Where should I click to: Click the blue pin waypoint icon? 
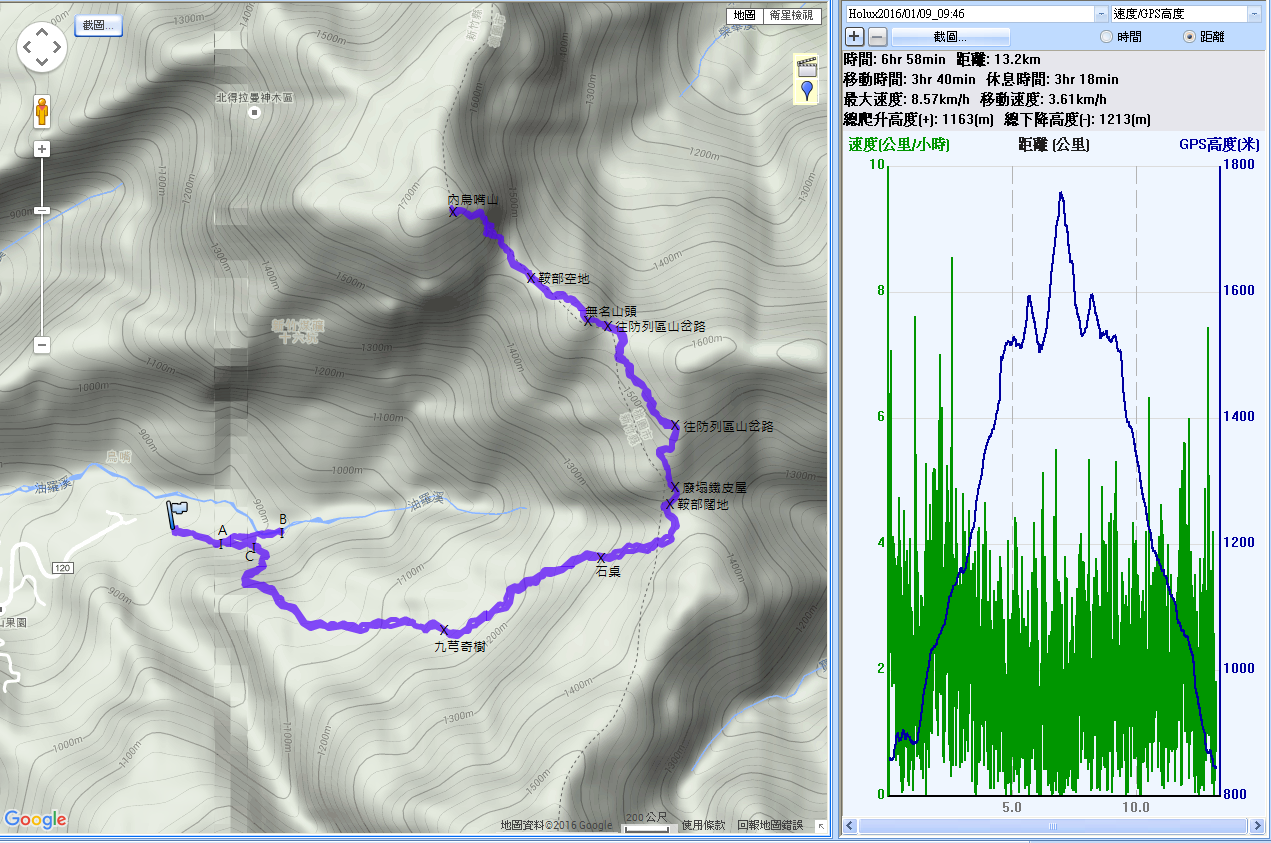807,92
